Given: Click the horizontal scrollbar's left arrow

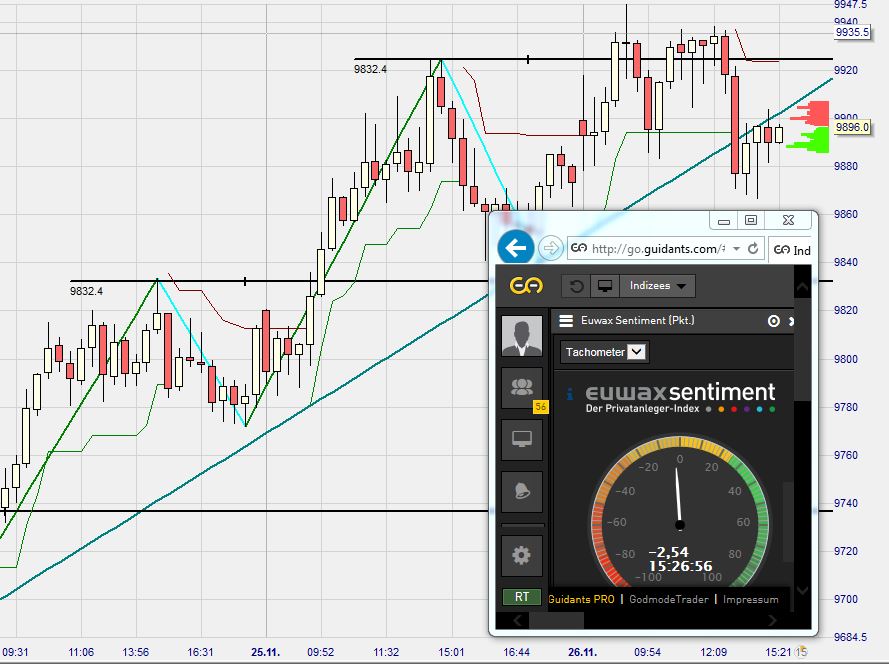Looking at the screenshot, I should coord(518,620).
